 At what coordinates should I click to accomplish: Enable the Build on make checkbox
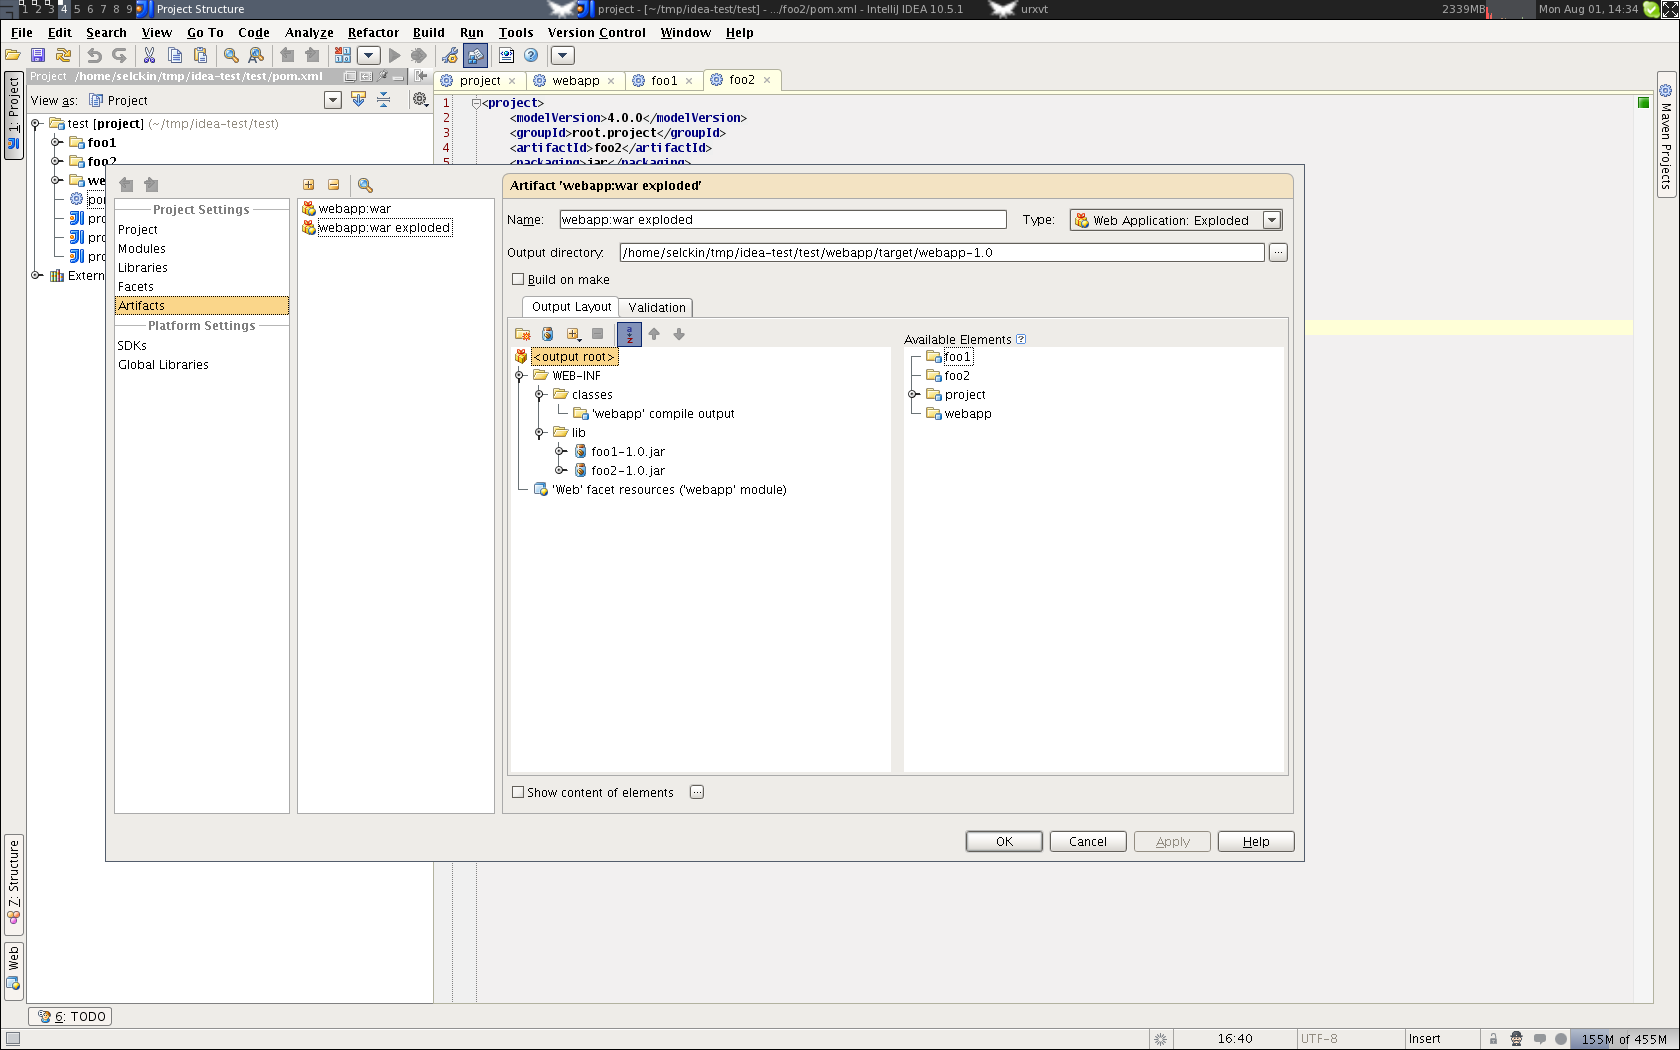click(518, 280)
